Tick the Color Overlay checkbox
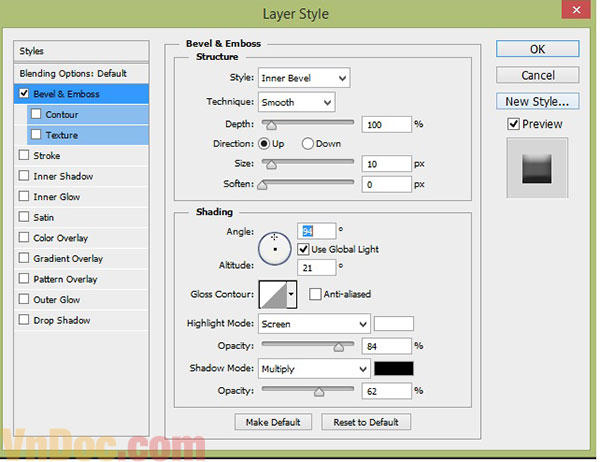 24,237
